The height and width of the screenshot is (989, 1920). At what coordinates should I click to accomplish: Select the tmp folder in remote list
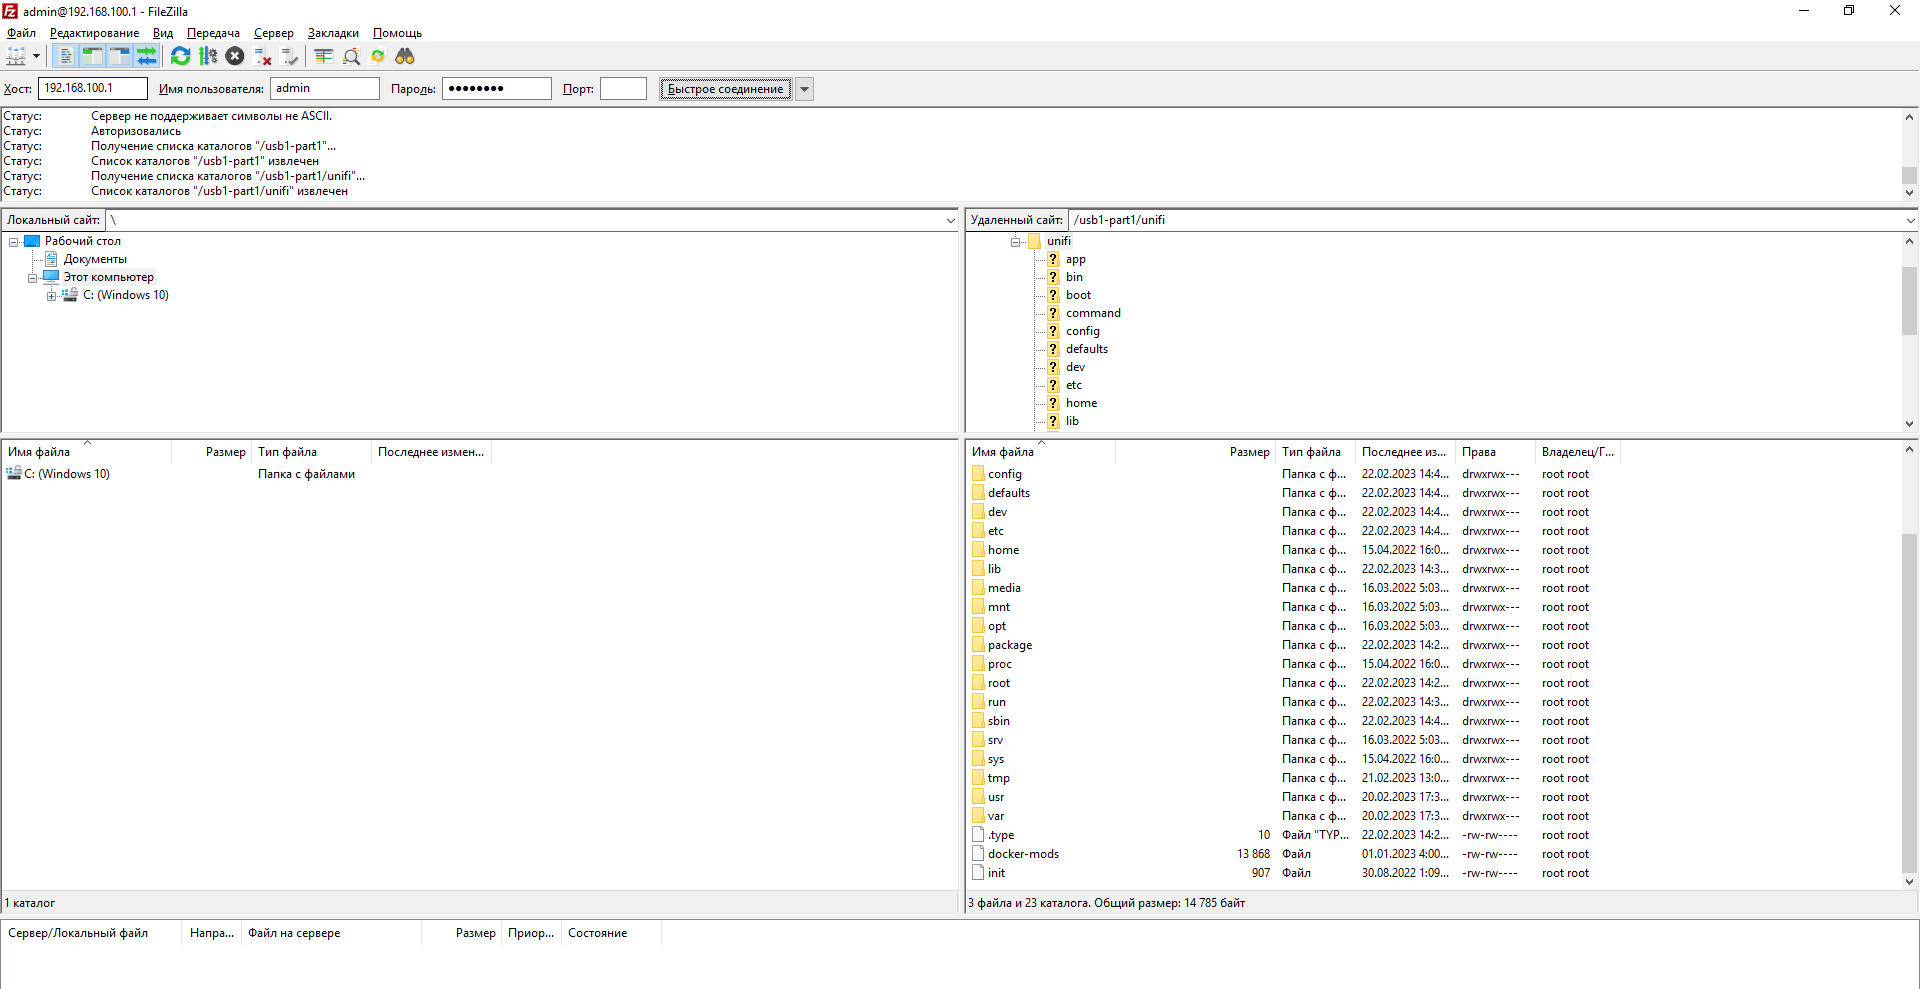pos(998,778)
